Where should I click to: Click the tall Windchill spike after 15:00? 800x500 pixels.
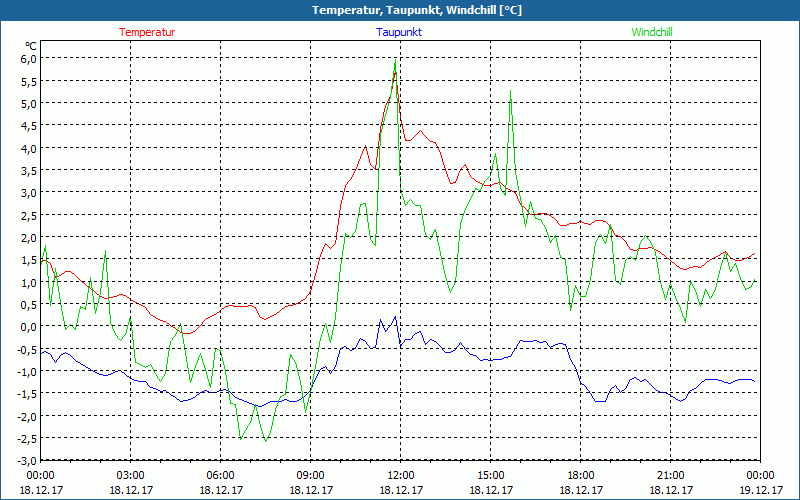(510, 91)
